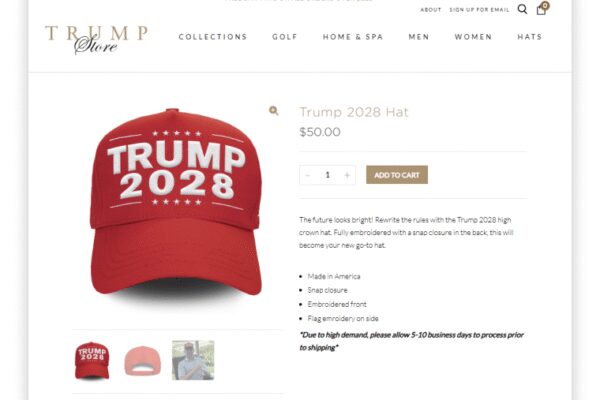This screenshot has width=600, height=400.
Task: Decrease quantity with the minus button
Action: click(x=308, y=175)
